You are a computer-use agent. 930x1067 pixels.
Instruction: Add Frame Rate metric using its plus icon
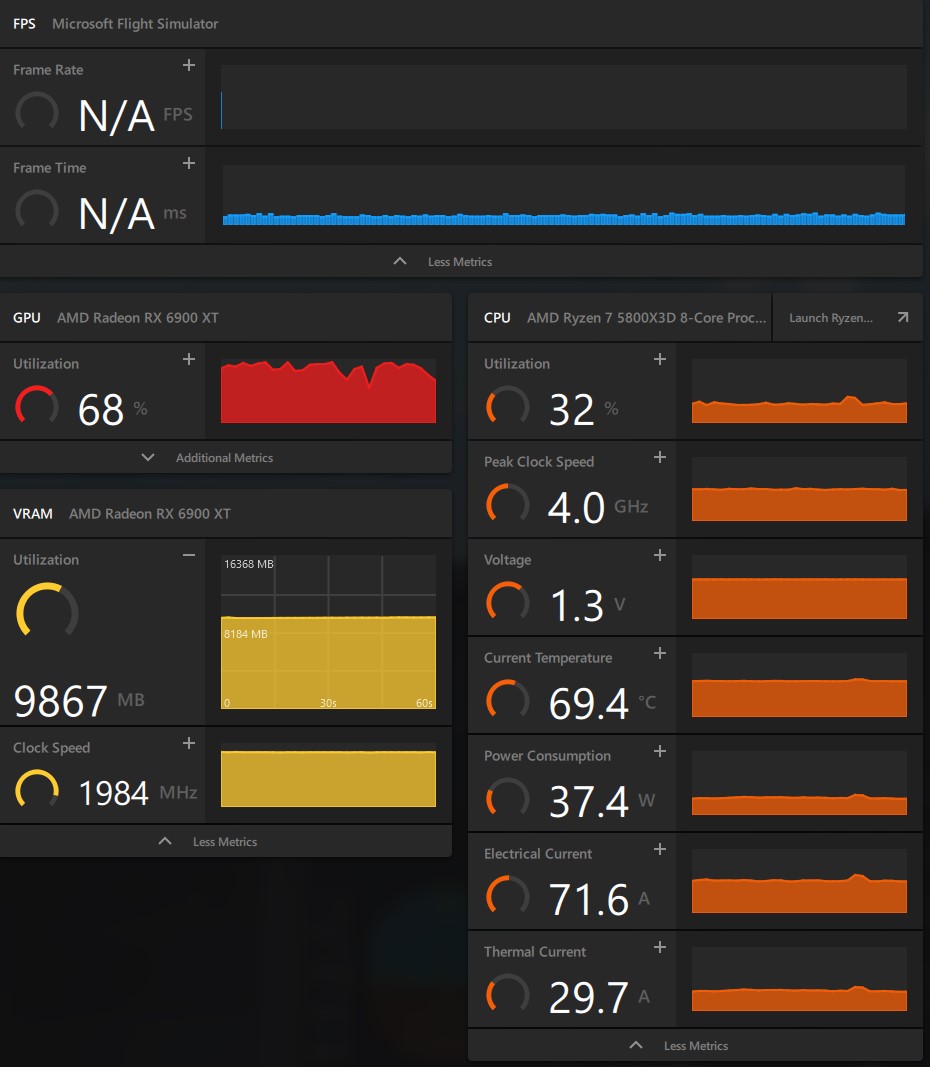188,65
